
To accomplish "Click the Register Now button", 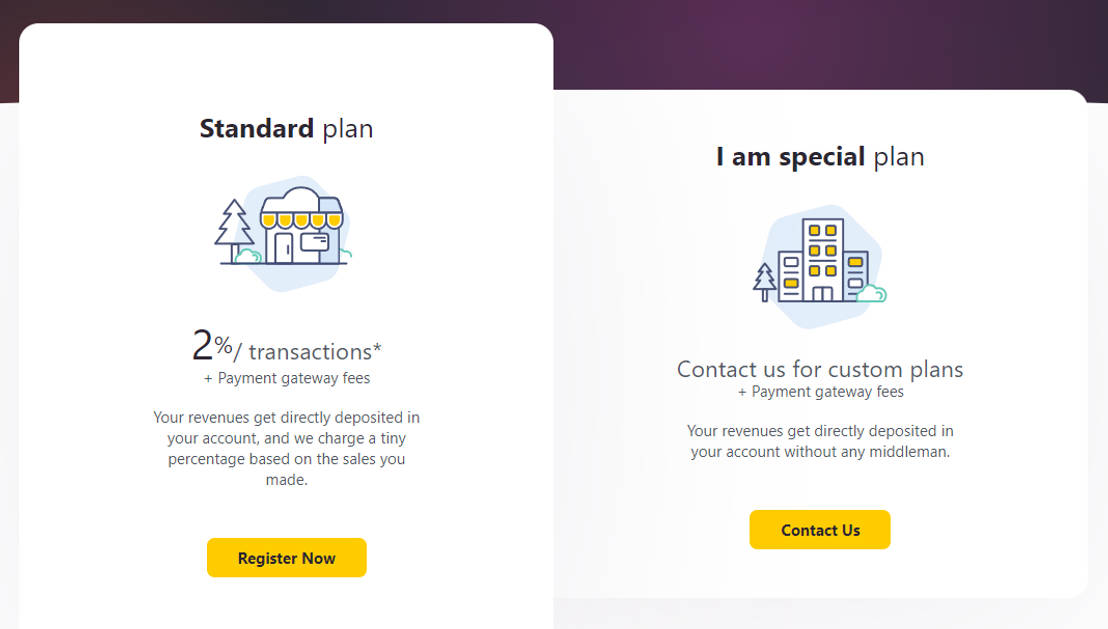I will point(286,558).
